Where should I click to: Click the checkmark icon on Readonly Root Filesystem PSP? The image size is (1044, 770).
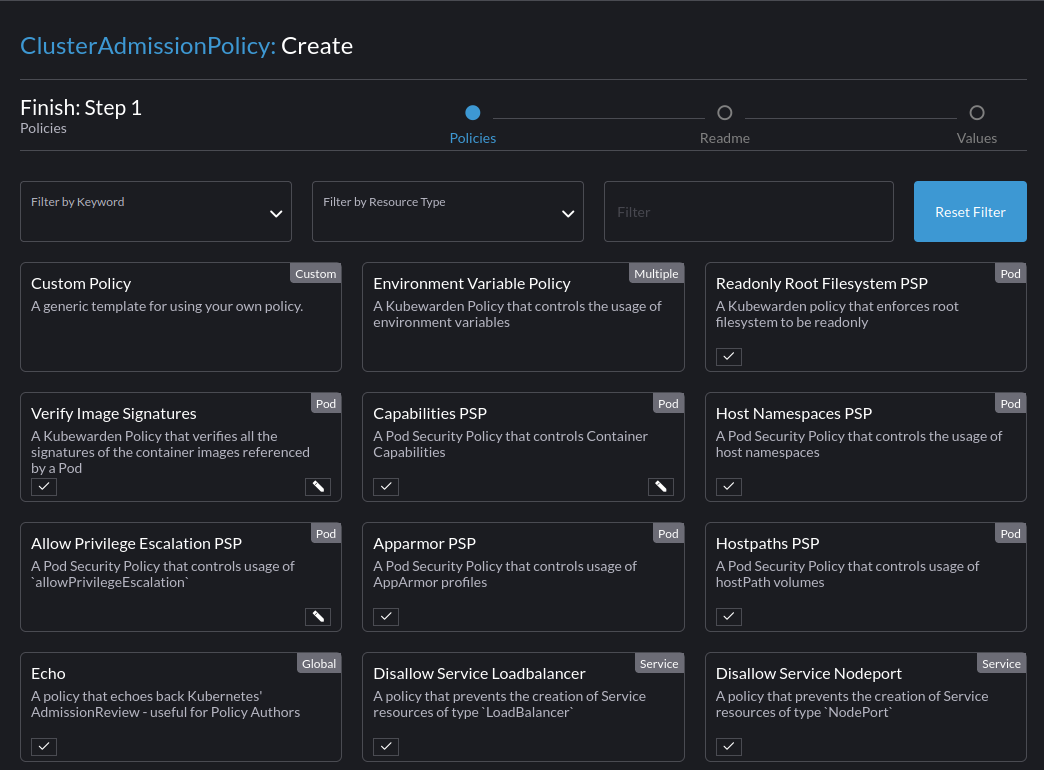pos(728,356)
